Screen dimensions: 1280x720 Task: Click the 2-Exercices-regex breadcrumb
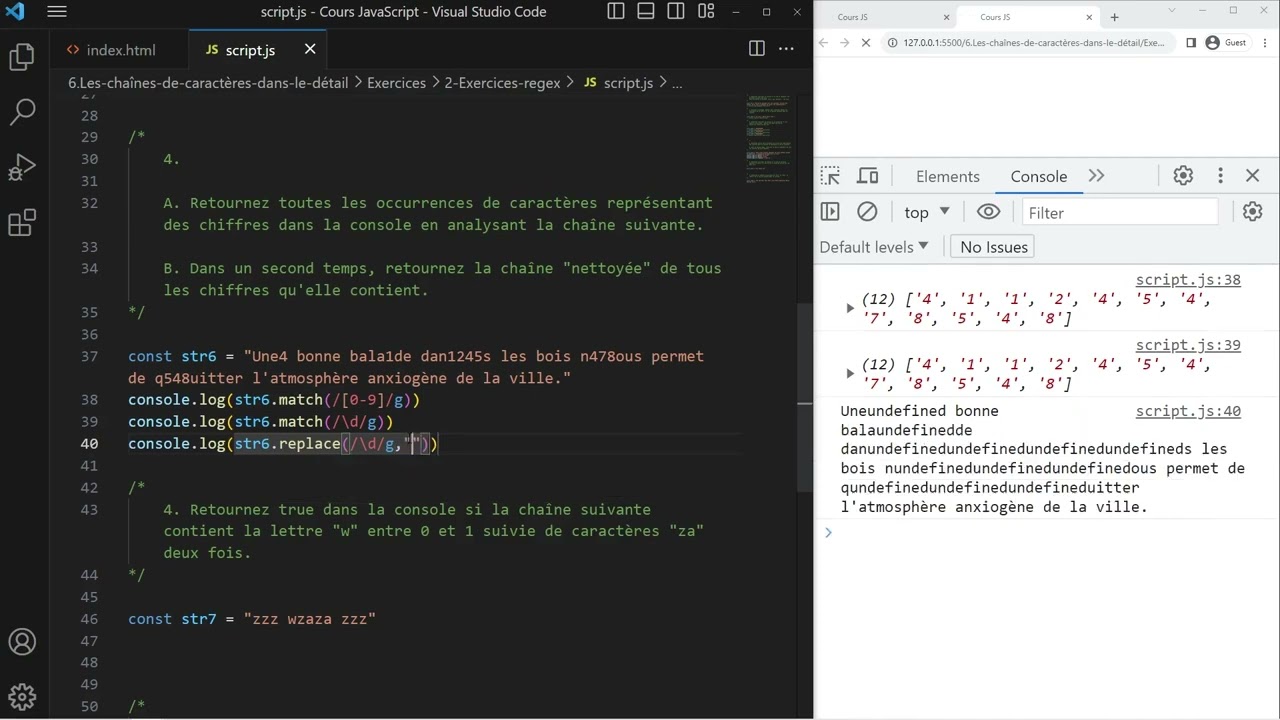pyautogui.click(x=503, y=83)
